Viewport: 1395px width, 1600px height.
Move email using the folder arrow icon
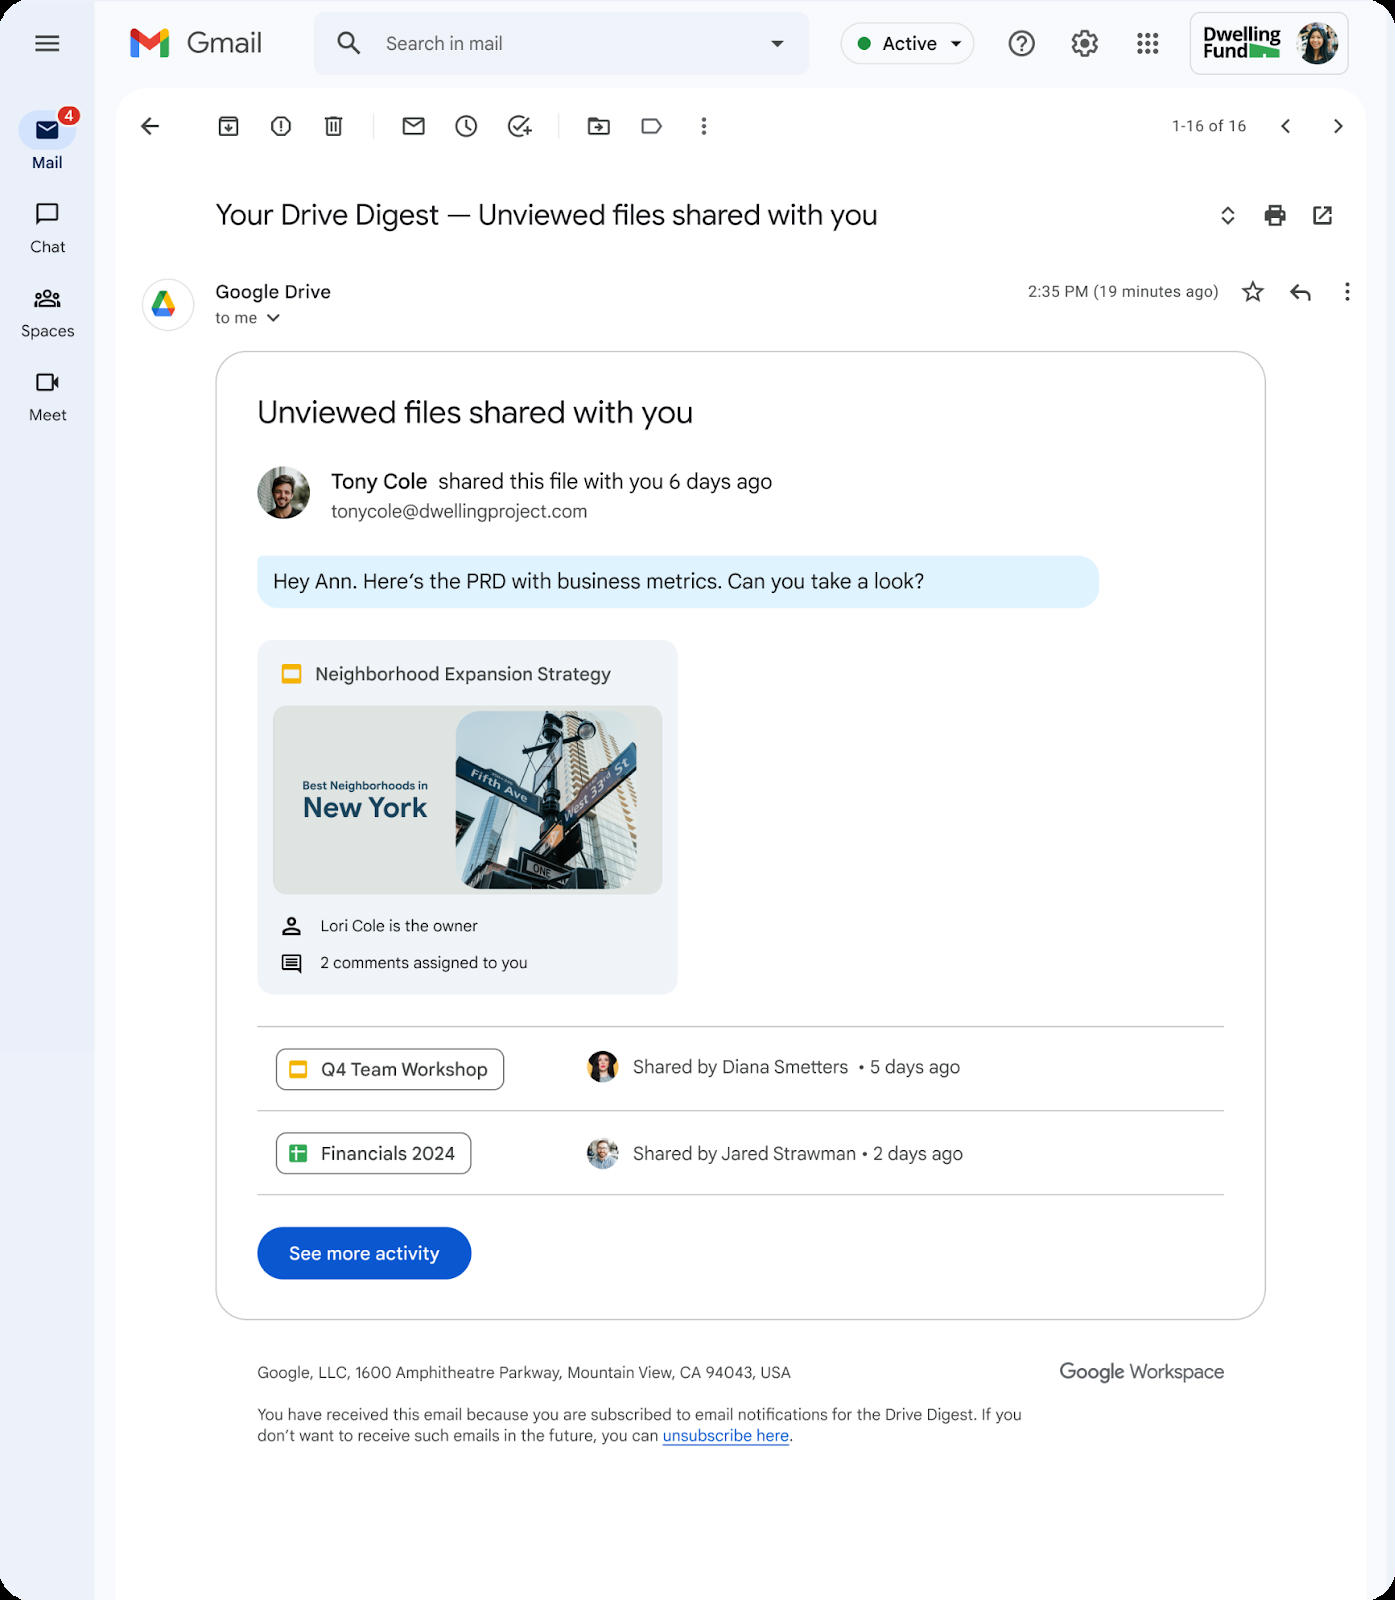[599, 126]
